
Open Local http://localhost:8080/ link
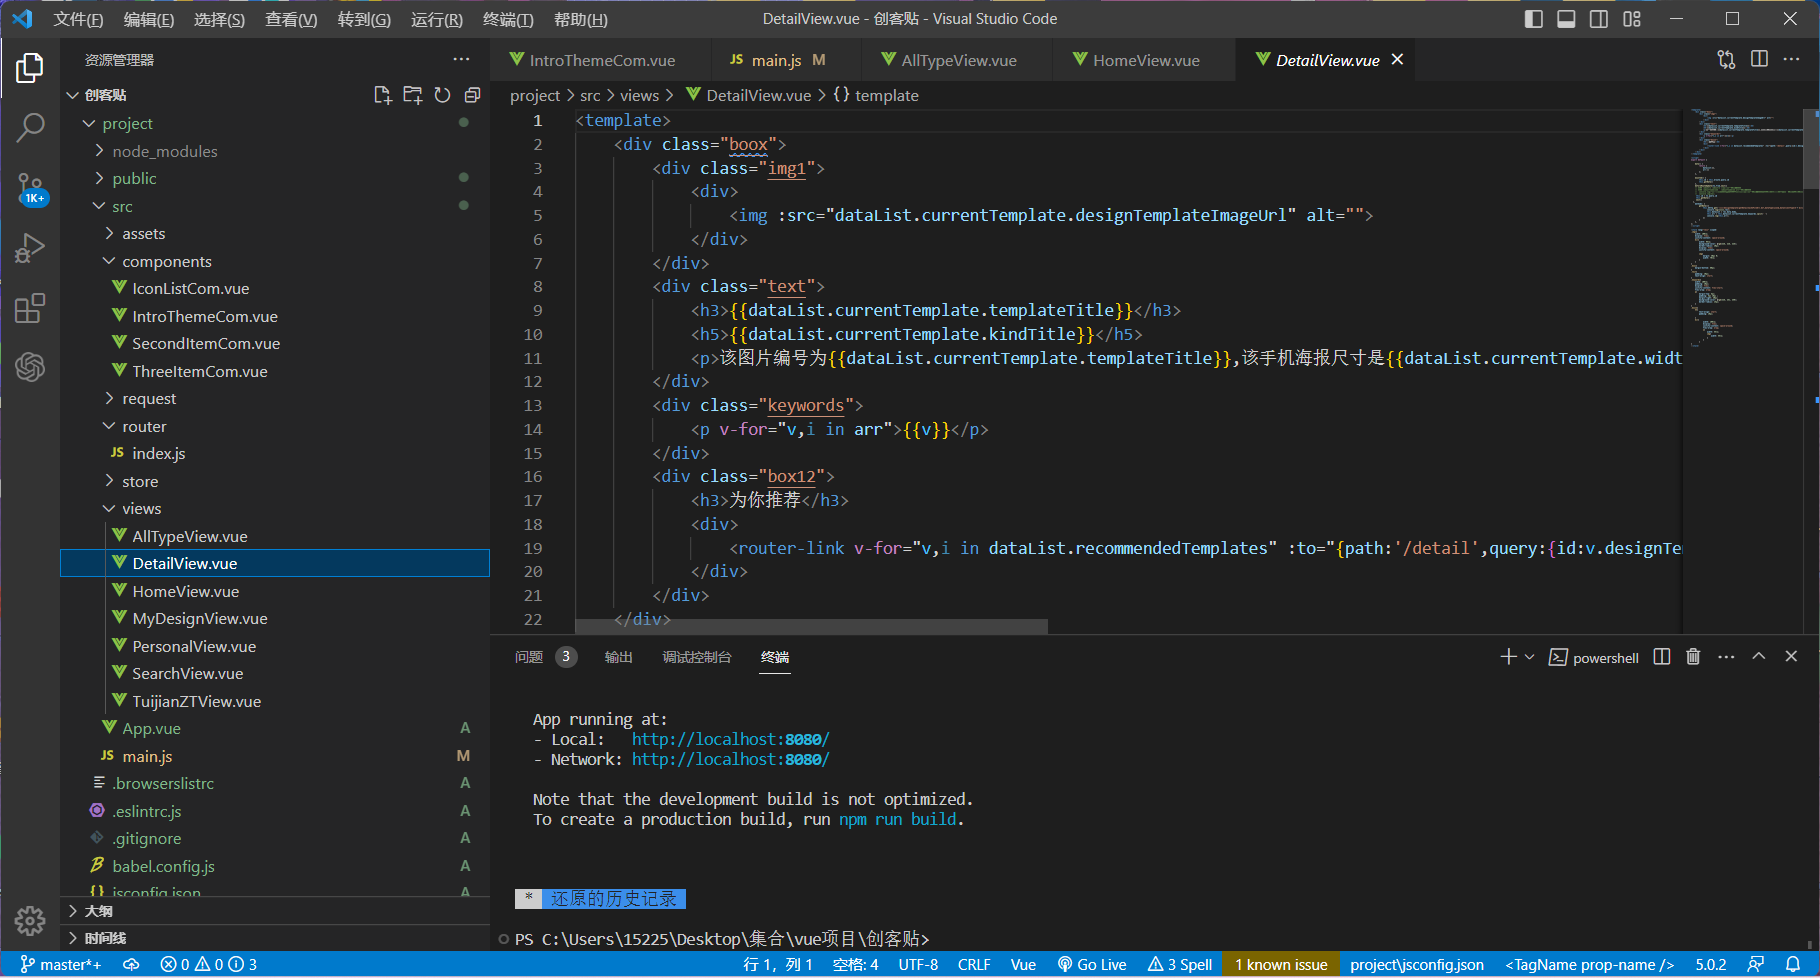(x=730, y=739)
